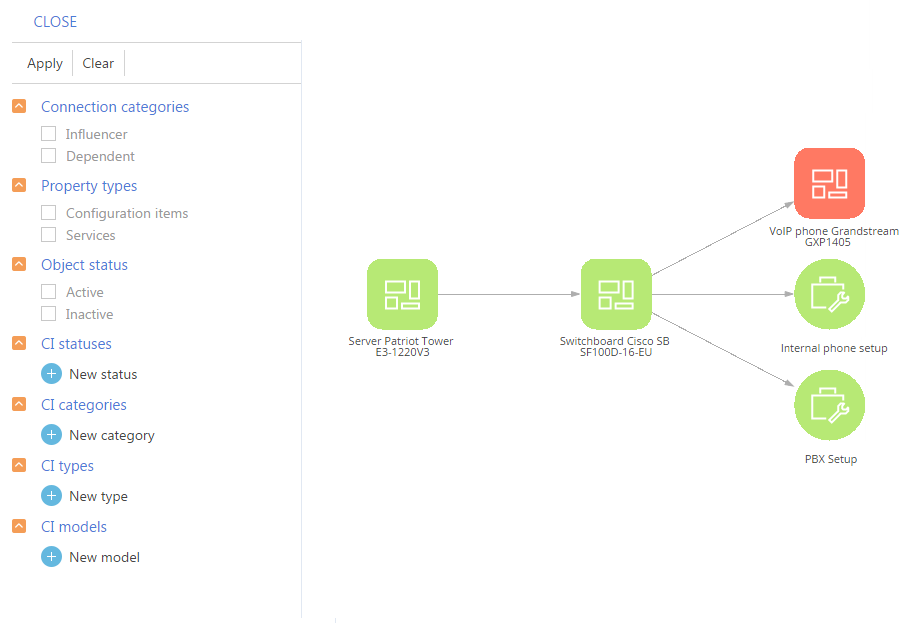Viewport: 916px width, 623px height.
Task: Click the CI statuses heading
Action: pos(76,344)
